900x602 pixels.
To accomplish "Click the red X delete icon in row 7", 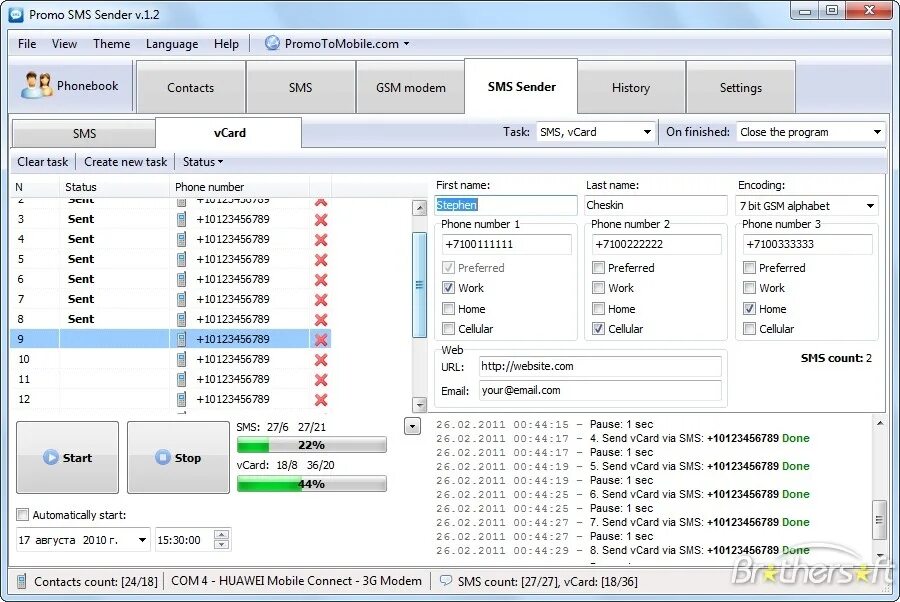I will (x=321, y=300).
